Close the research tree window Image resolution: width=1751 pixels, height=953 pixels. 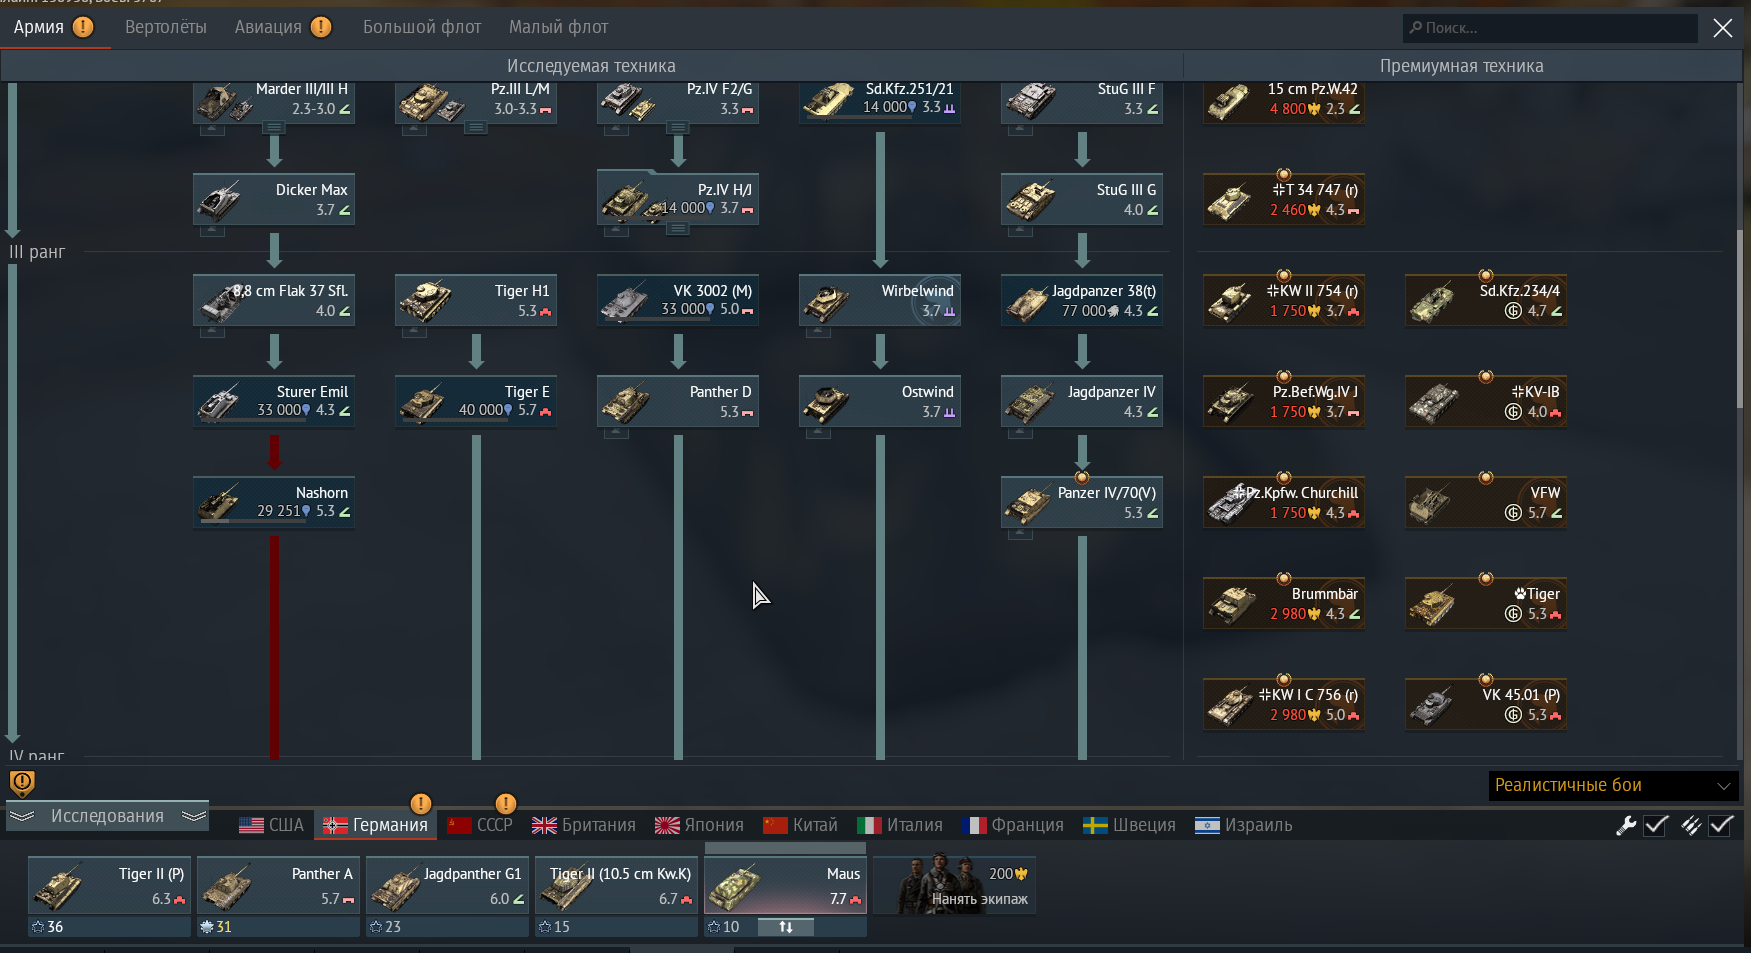tap(1723, 28)
